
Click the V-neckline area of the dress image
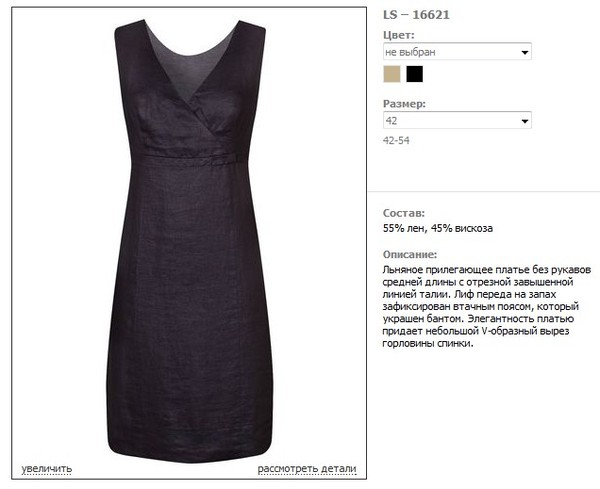191,69
